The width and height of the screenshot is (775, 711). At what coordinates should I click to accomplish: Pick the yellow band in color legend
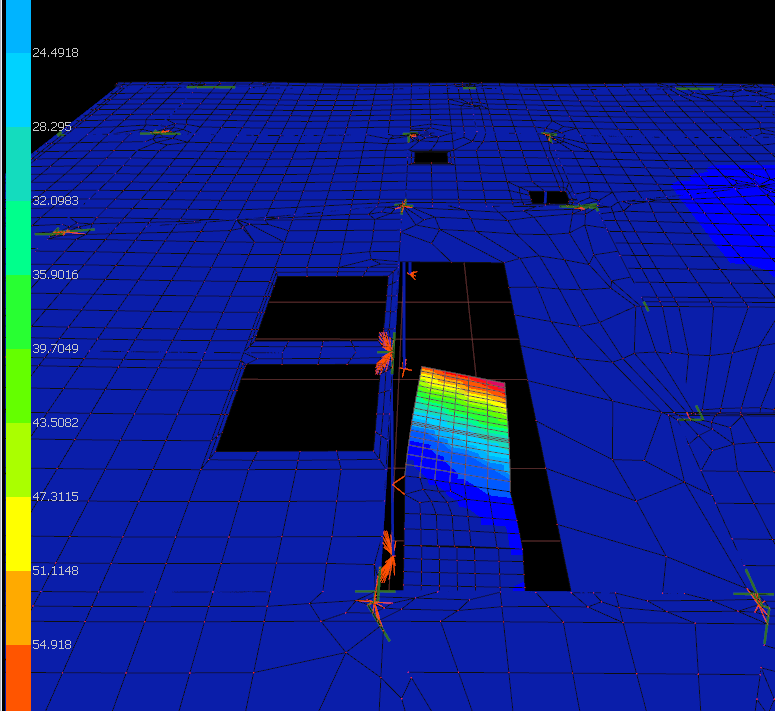click(18, 534)
